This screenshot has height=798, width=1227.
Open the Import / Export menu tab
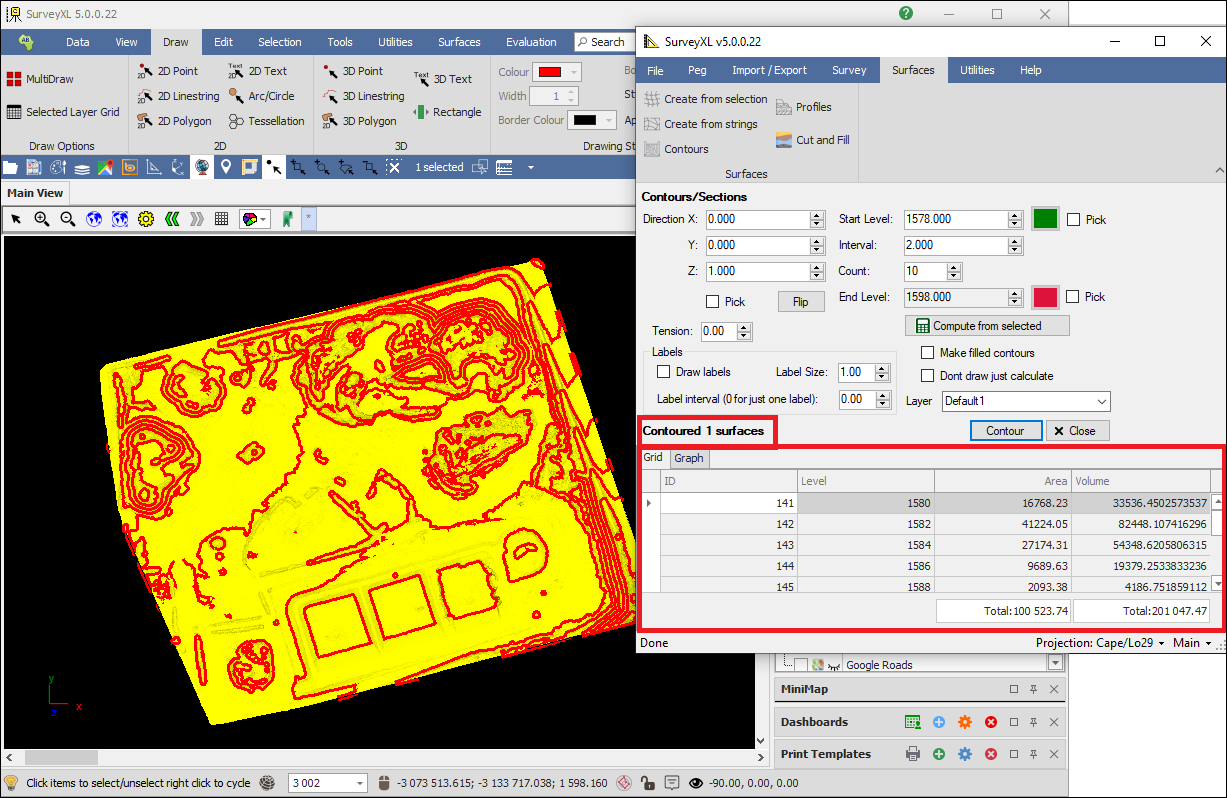click(769, 70)
